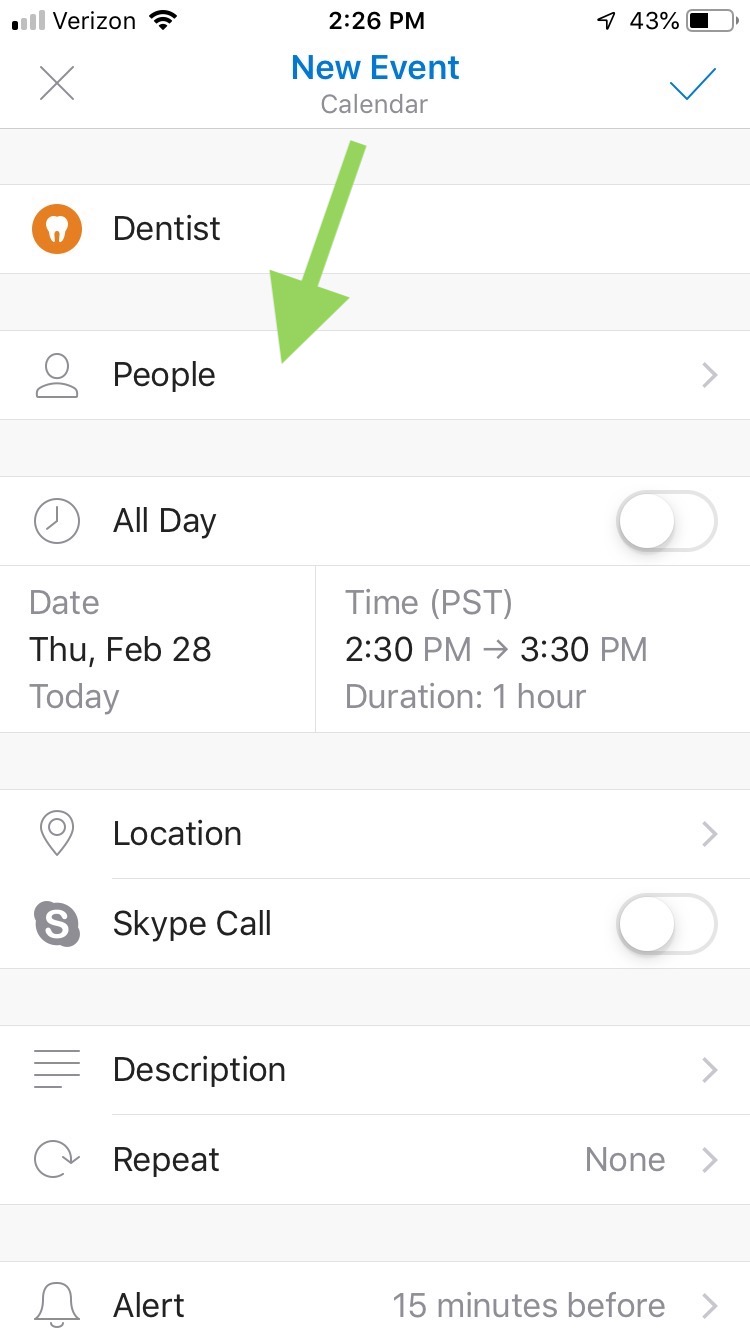Tap the Location pin icon
The height and width of the screenshot is (1334, 750).
(57, 834)
